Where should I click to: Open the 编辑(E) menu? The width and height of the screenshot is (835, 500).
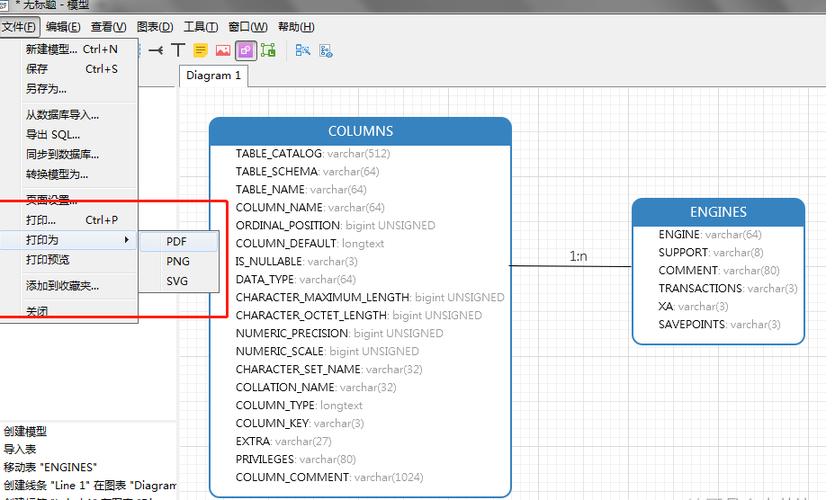coord(64,27)
